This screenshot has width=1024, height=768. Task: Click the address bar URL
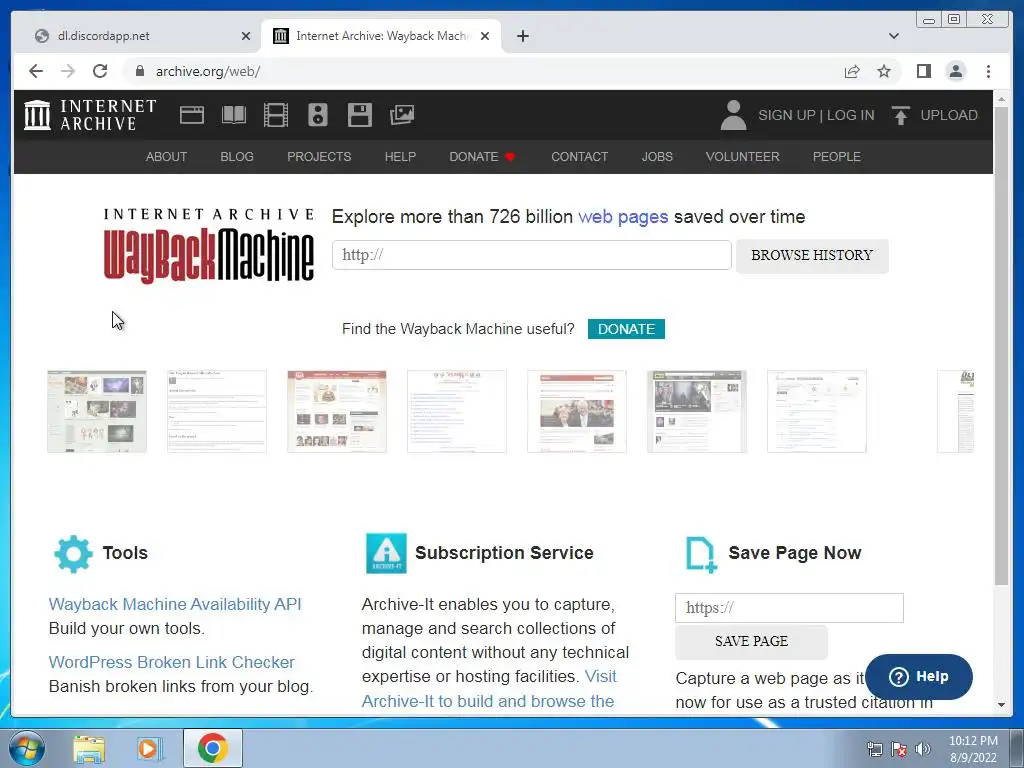208,71
